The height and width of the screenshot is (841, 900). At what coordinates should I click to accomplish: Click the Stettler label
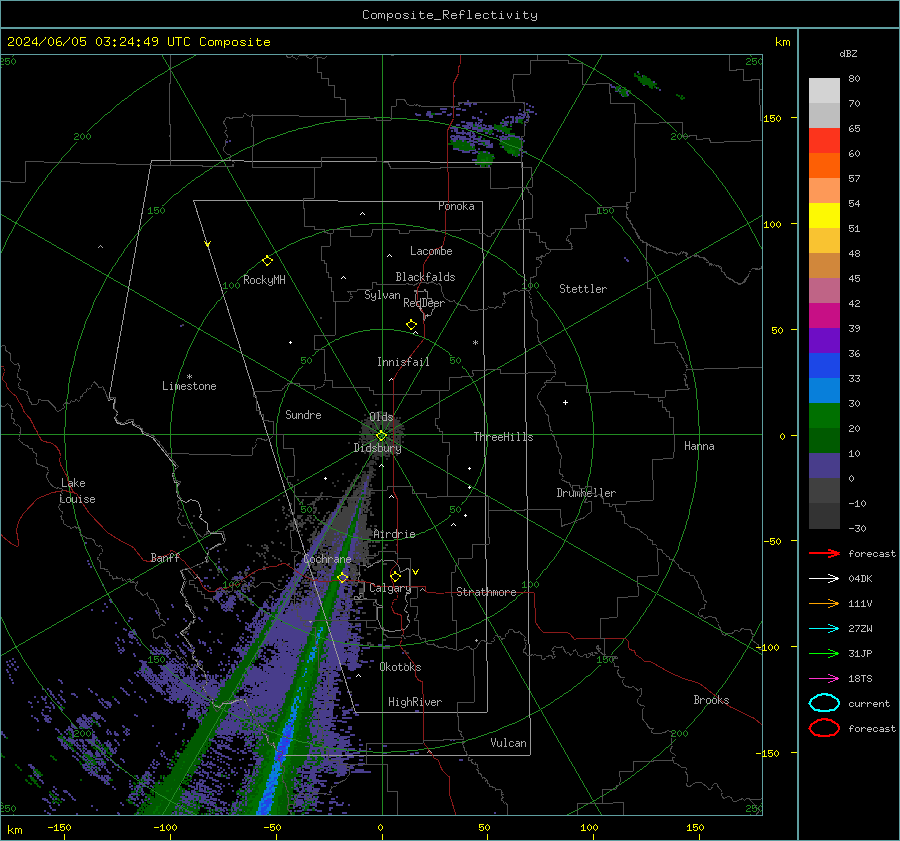point(583,289)
